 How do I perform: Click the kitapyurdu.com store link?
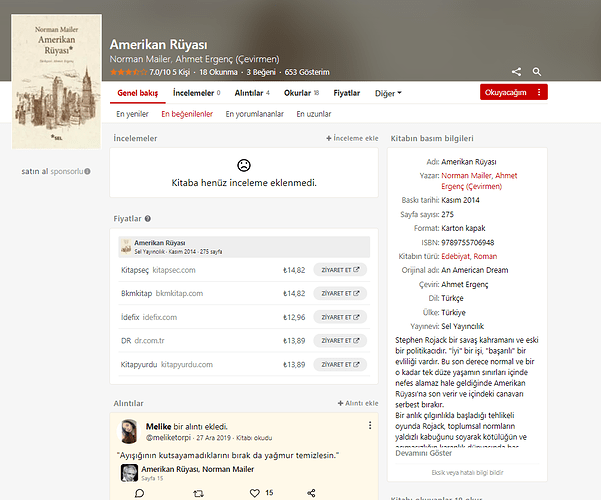click(x=187, y=364)
